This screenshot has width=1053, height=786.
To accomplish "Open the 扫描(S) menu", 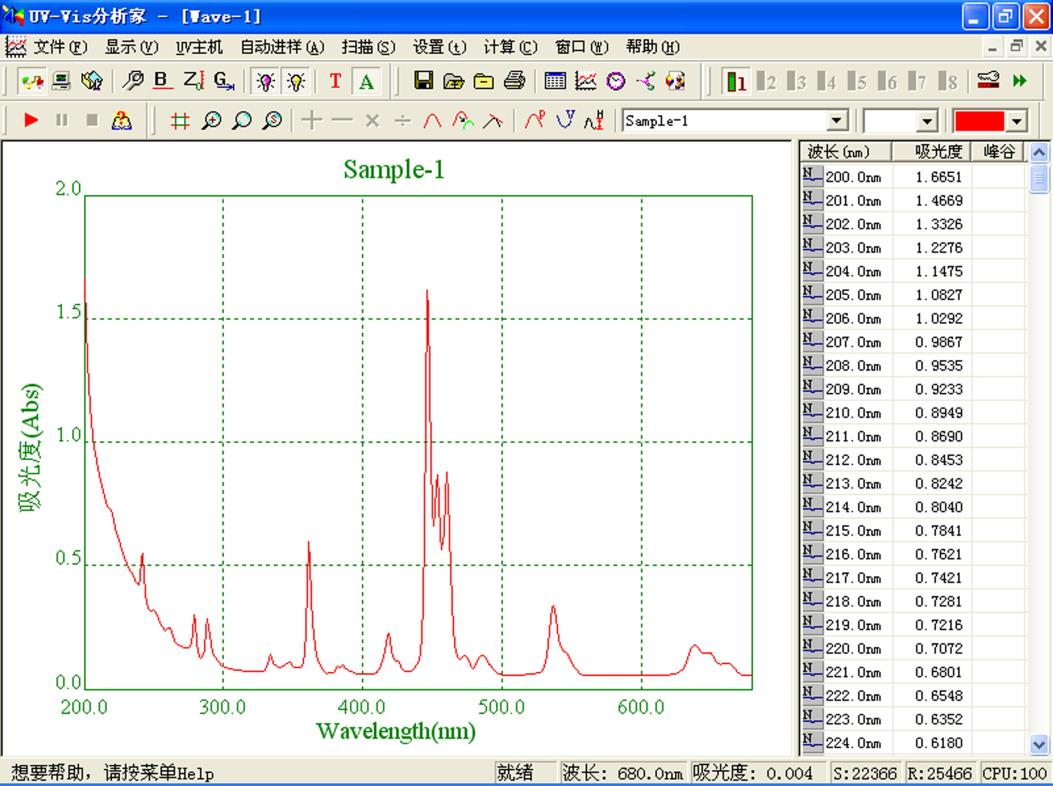I will [368, 47].
